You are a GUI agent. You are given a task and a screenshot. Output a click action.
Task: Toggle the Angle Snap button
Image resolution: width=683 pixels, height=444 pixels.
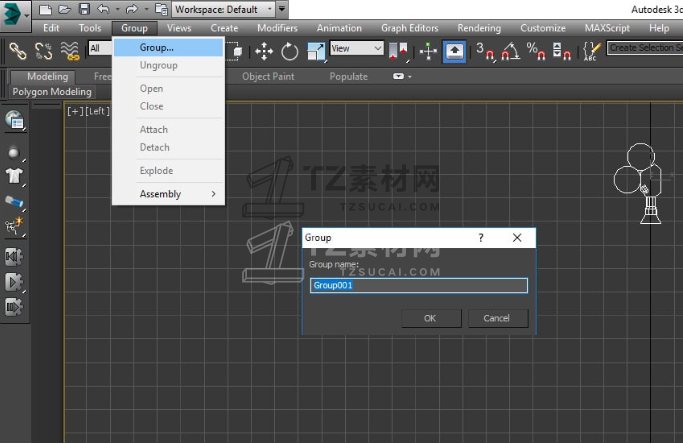pyautogui.click(x=510, y=51)
